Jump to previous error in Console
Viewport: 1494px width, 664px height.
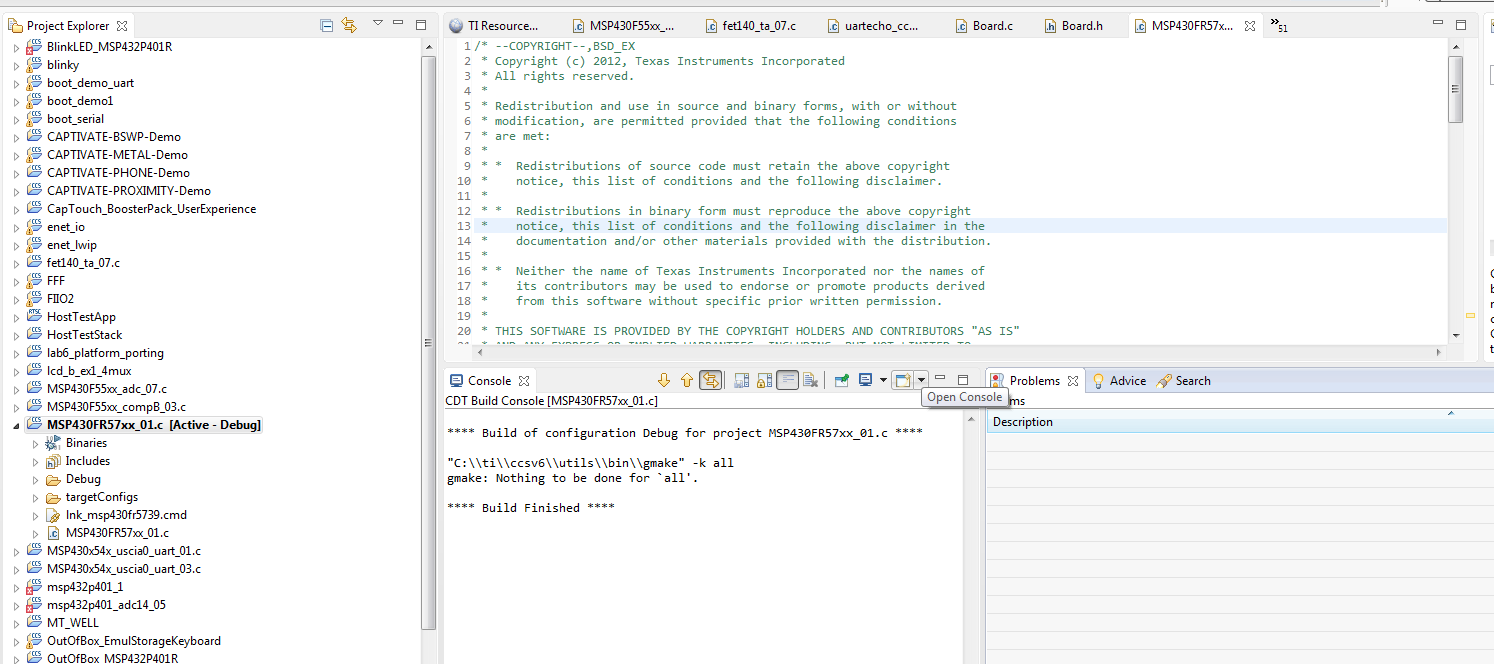click(x=686, y=380)
